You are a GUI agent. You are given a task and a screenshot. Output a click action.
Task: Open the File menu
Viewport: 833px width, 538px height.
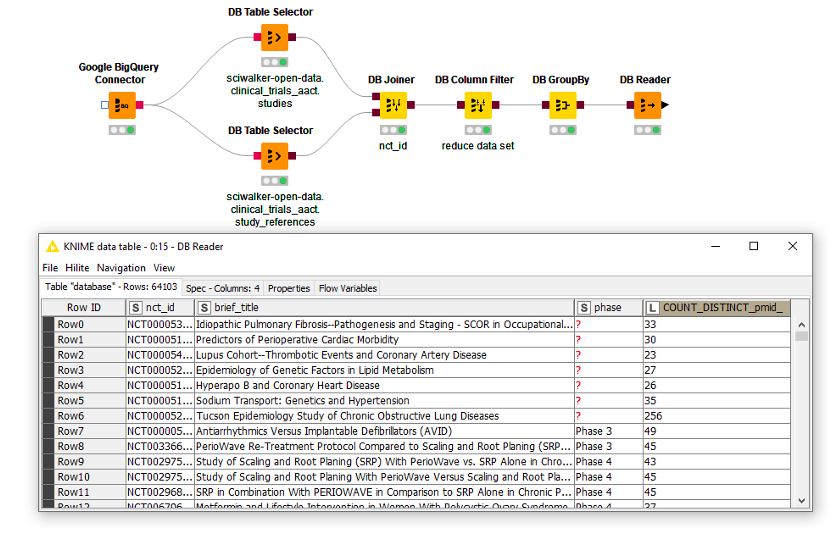50,268
